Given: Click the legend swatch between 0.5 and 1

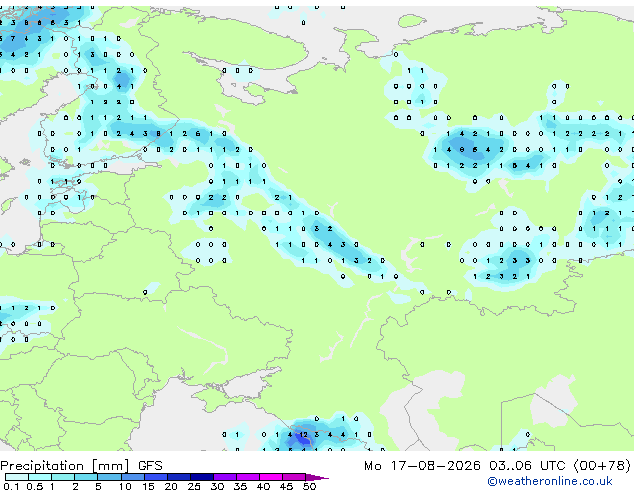Looking at the screenshot, I should click(x=40, y=477).
